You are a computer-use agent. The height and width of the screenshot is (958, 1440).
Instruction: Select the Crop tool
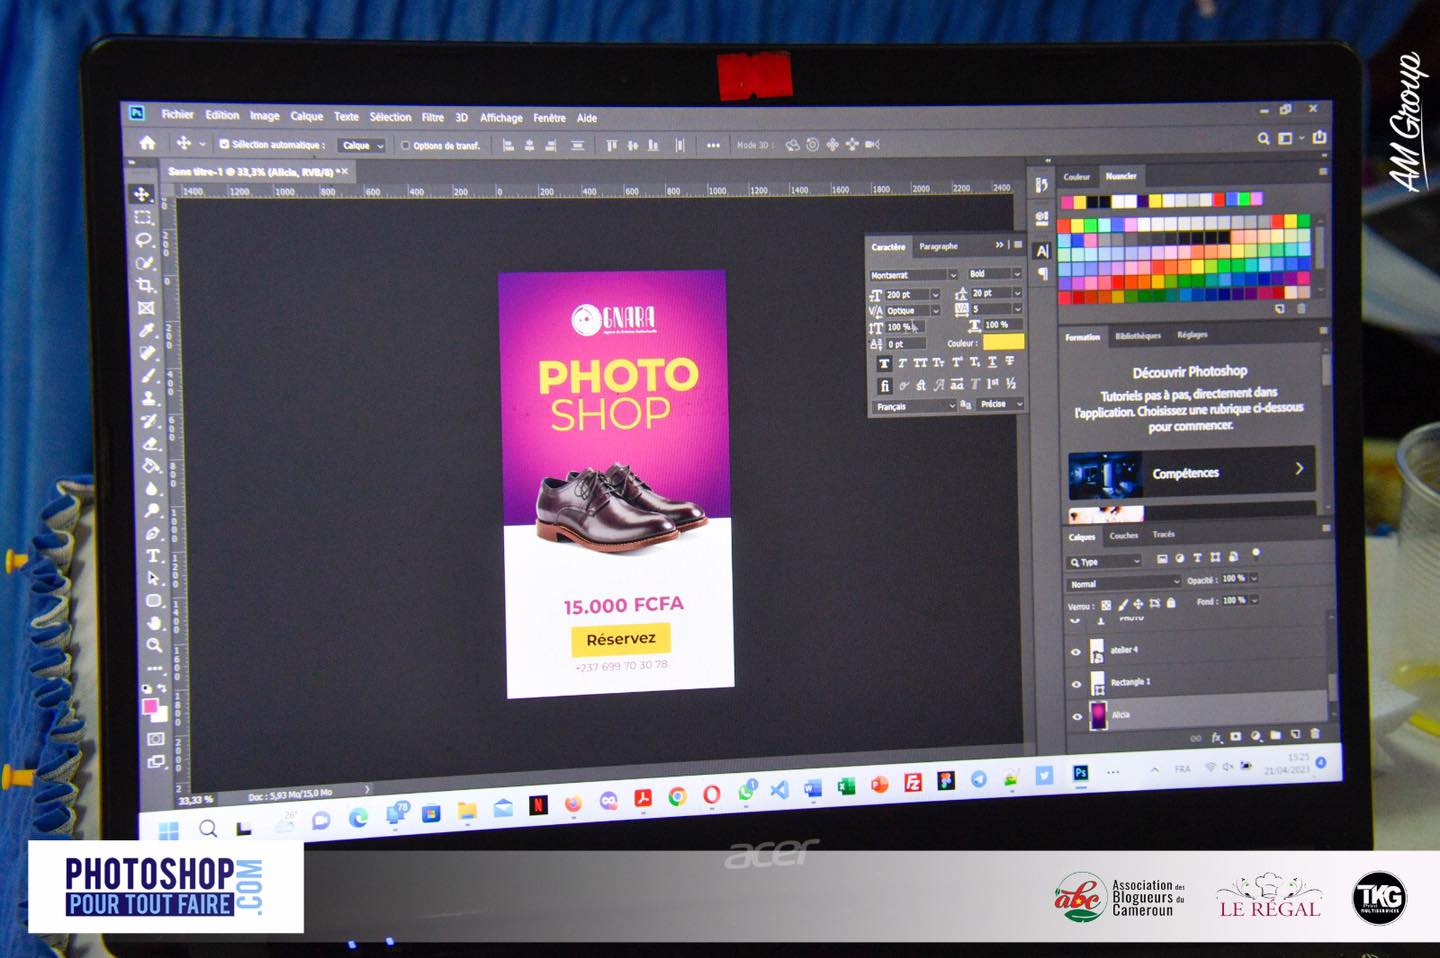click(x=145, y=285)
